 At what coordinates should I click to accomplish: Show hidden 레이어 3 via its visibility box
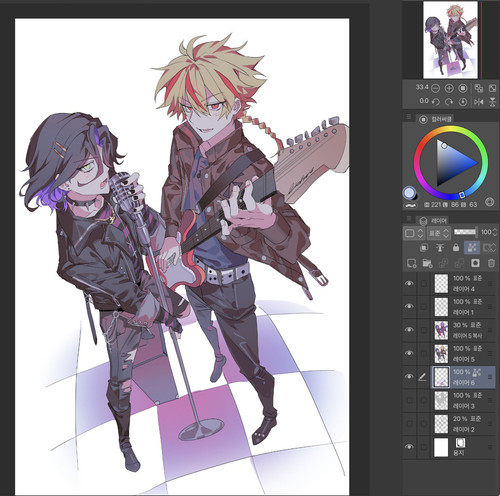pos(409,400)
